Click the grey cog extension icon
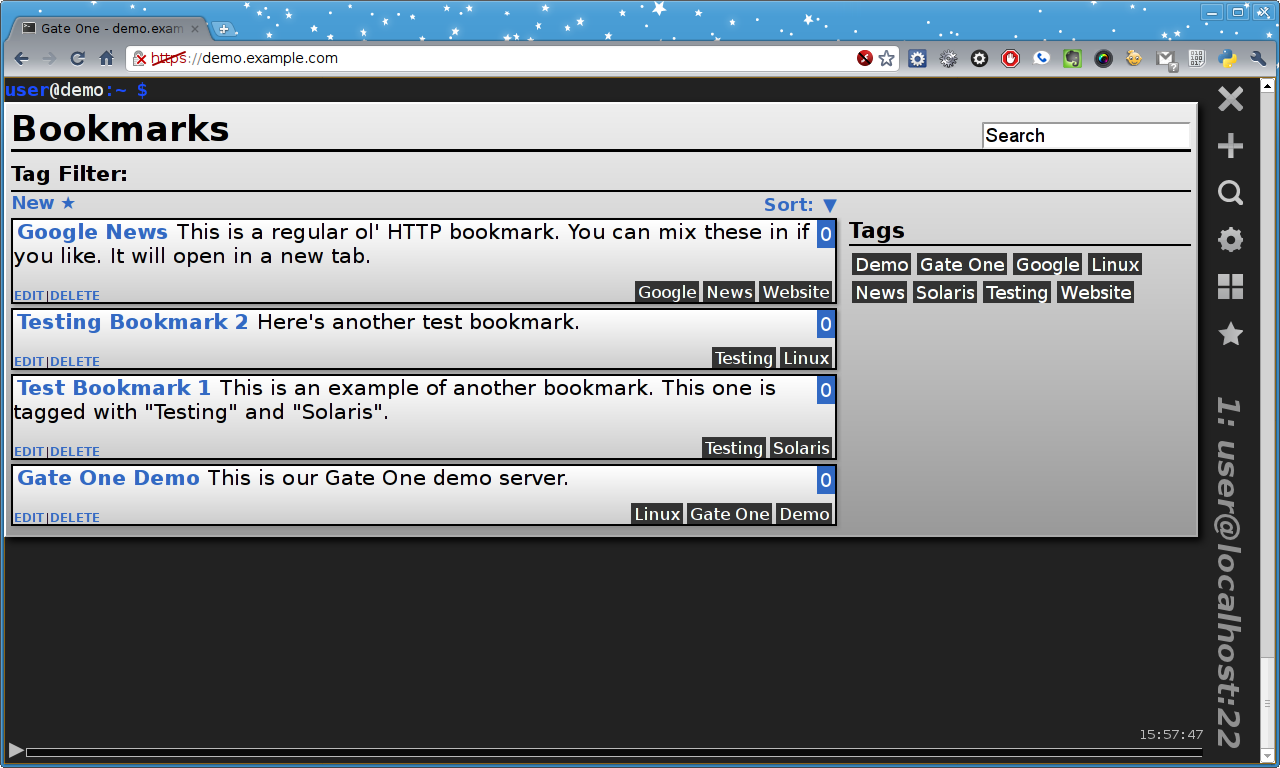This screenshot has width=1280, height=768. click(x=948, y=58)
